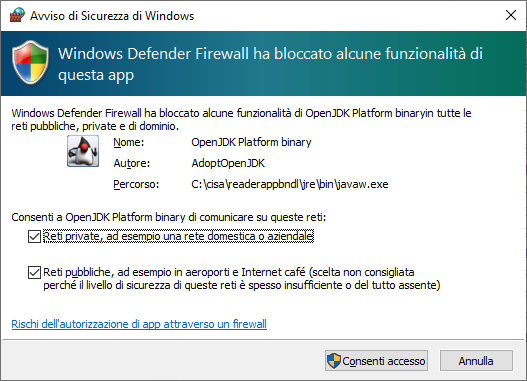Uncheck the Reti pubbliche checkbox
Image resolution: width=527 pixels, height=381 pixels.
pyautogui.click(x=34, y=272)
